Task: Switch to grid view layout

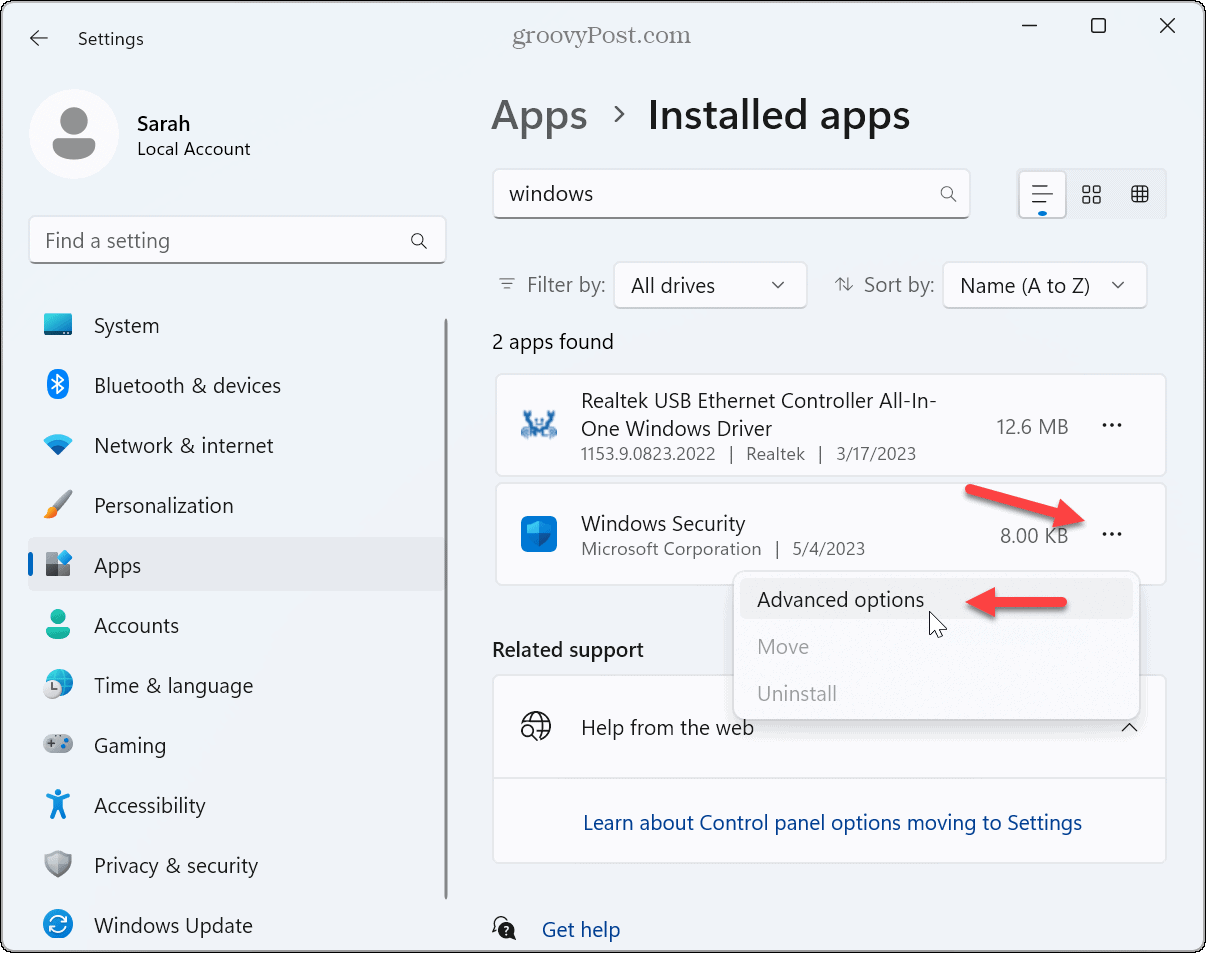Action: tap(1091, 194)
